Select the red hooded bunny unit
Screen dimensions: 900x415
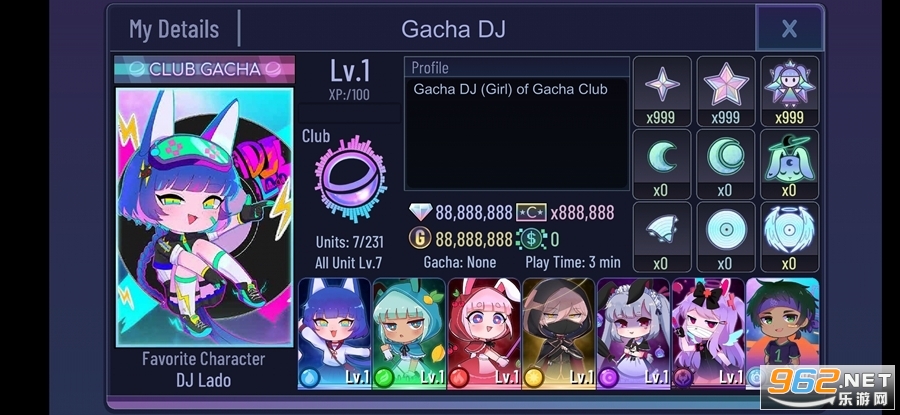484,333
